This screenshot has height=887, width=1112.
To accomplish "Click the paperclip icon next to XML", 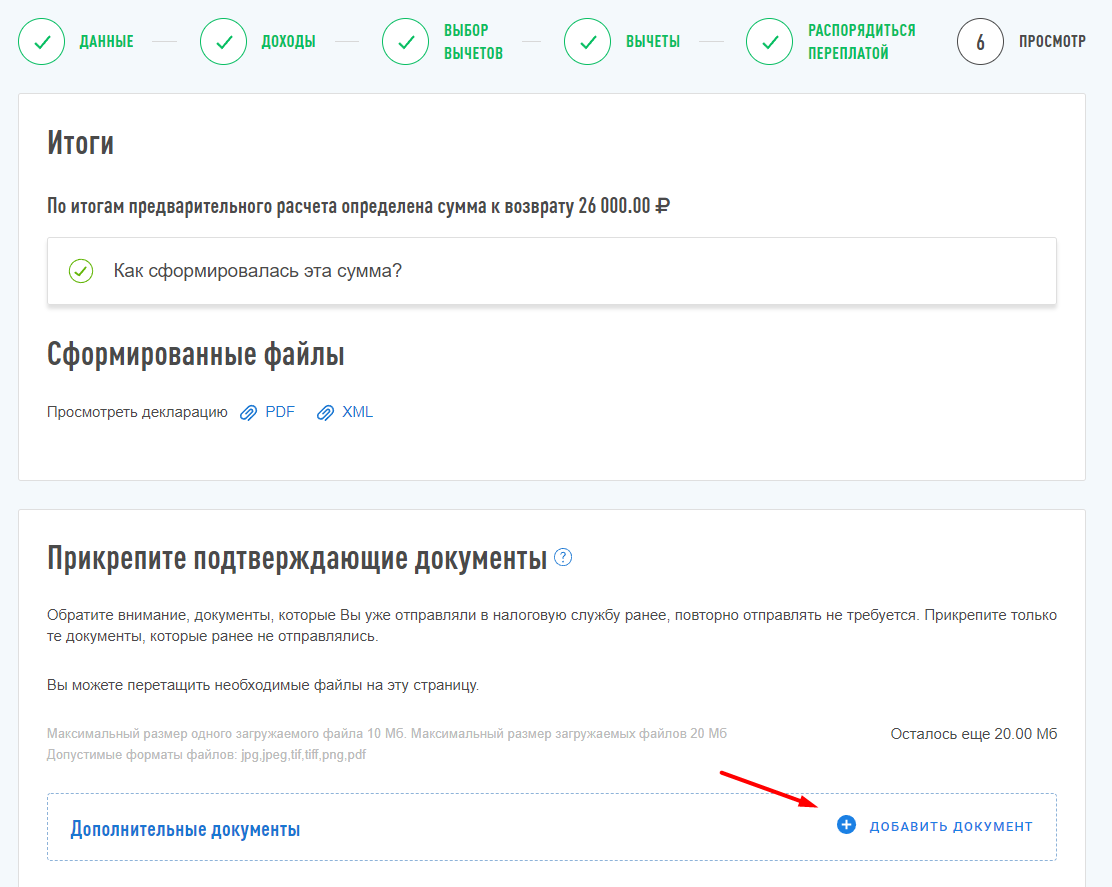I will tap(326, 413).
